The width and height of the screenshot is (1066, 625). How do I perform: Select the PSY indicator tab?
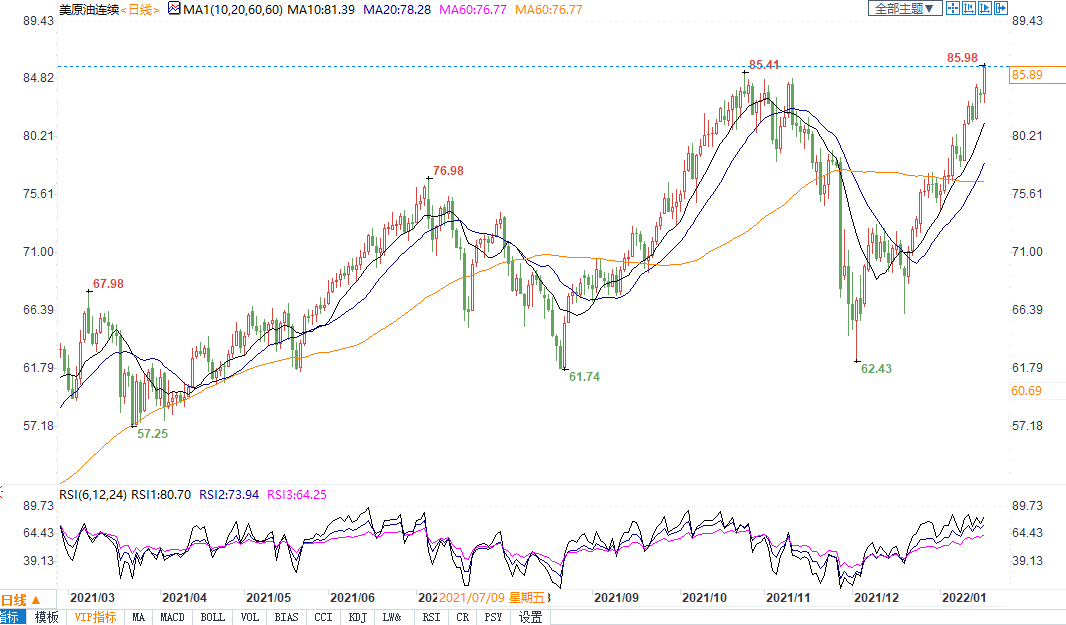[494, 617]
